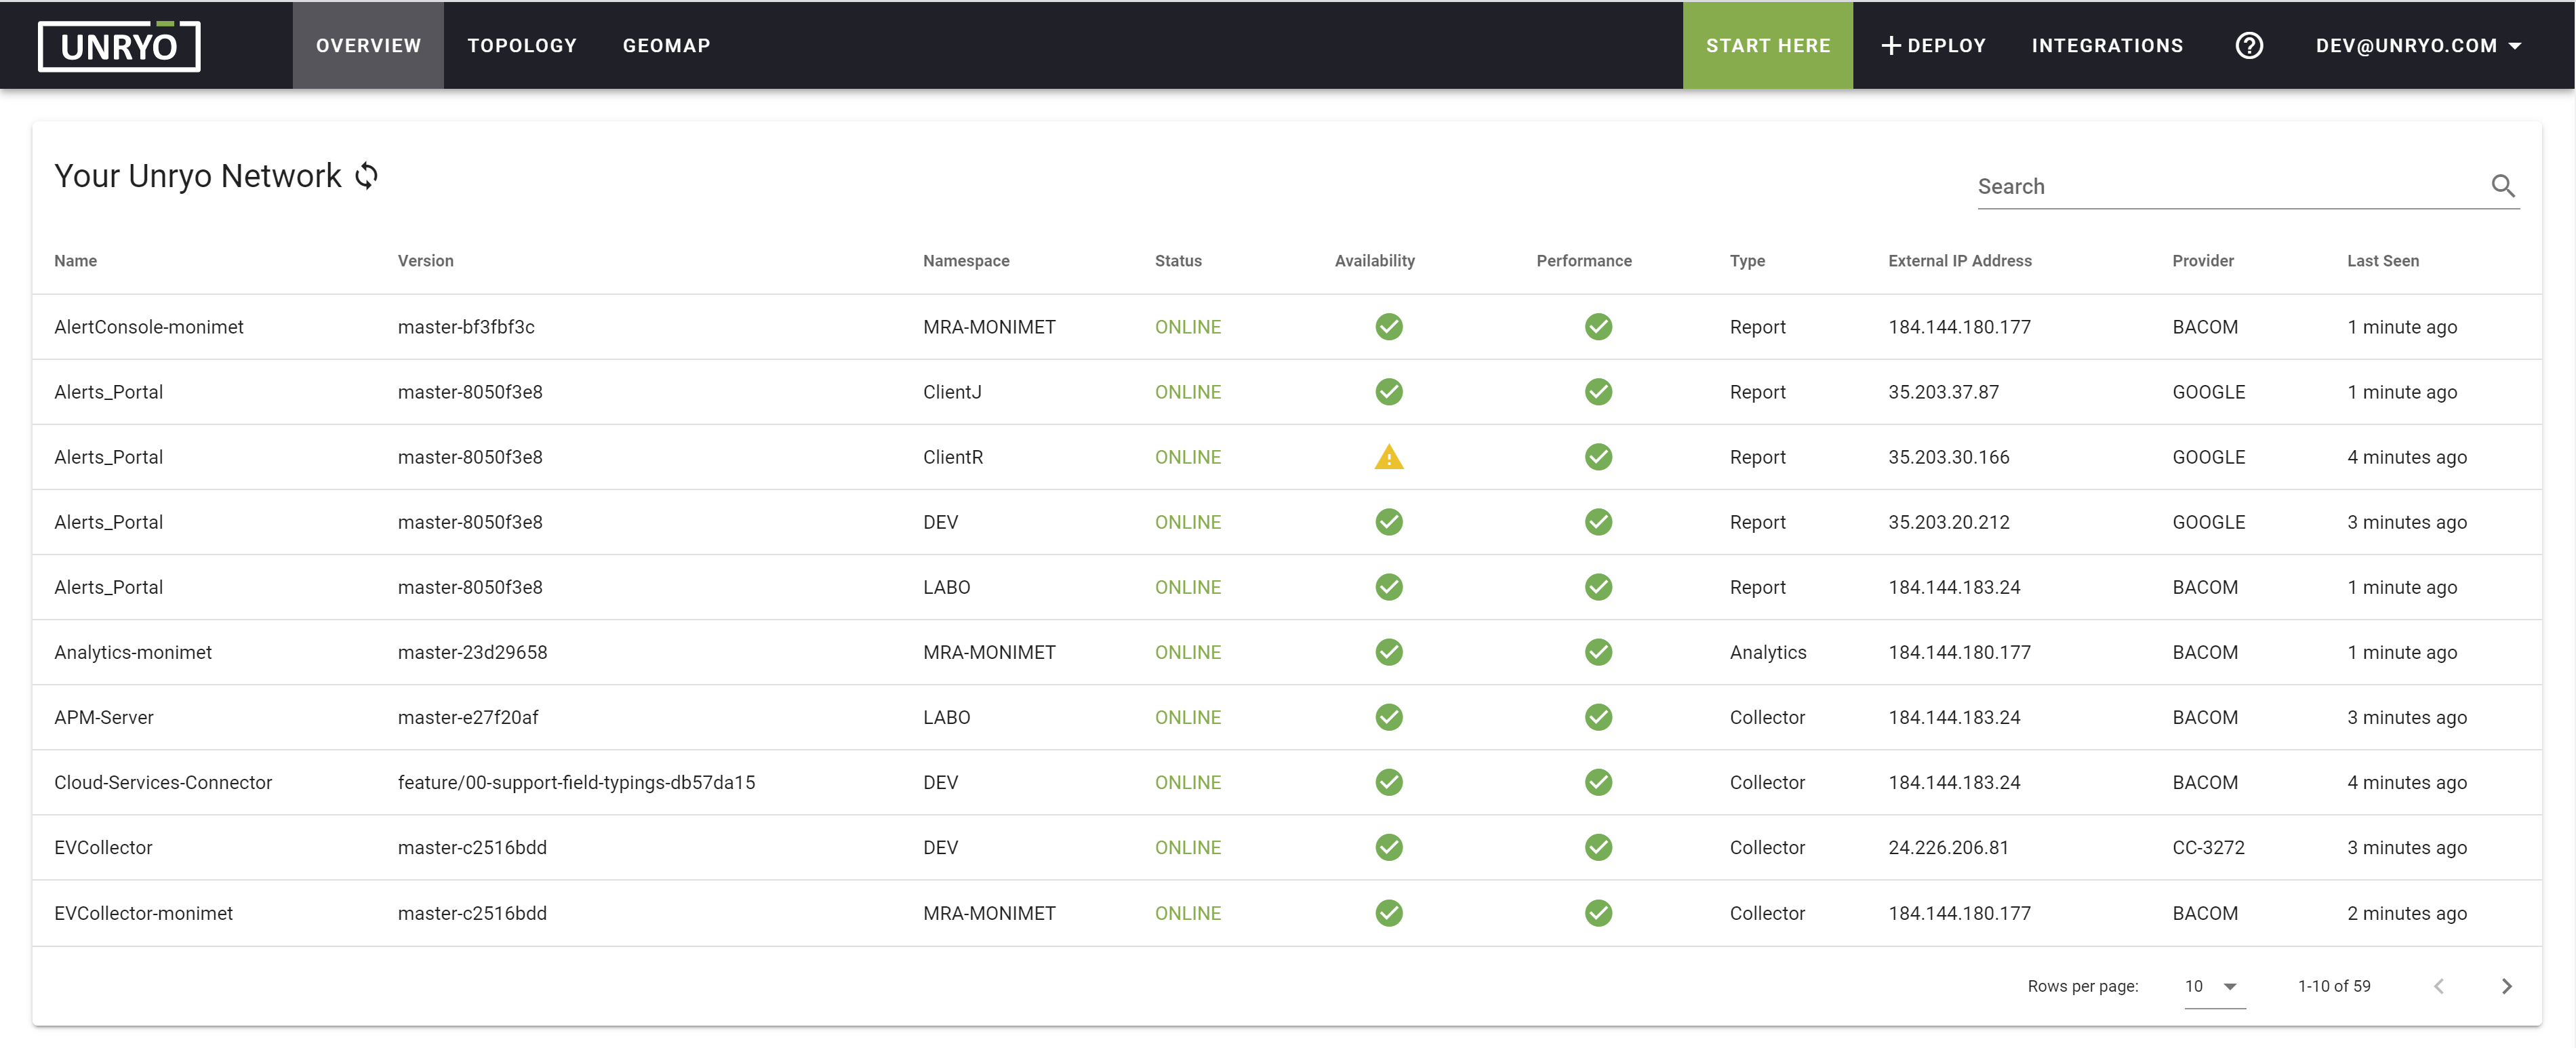
Task: Refresh the Unryo Network list
Action: [367, 176]
